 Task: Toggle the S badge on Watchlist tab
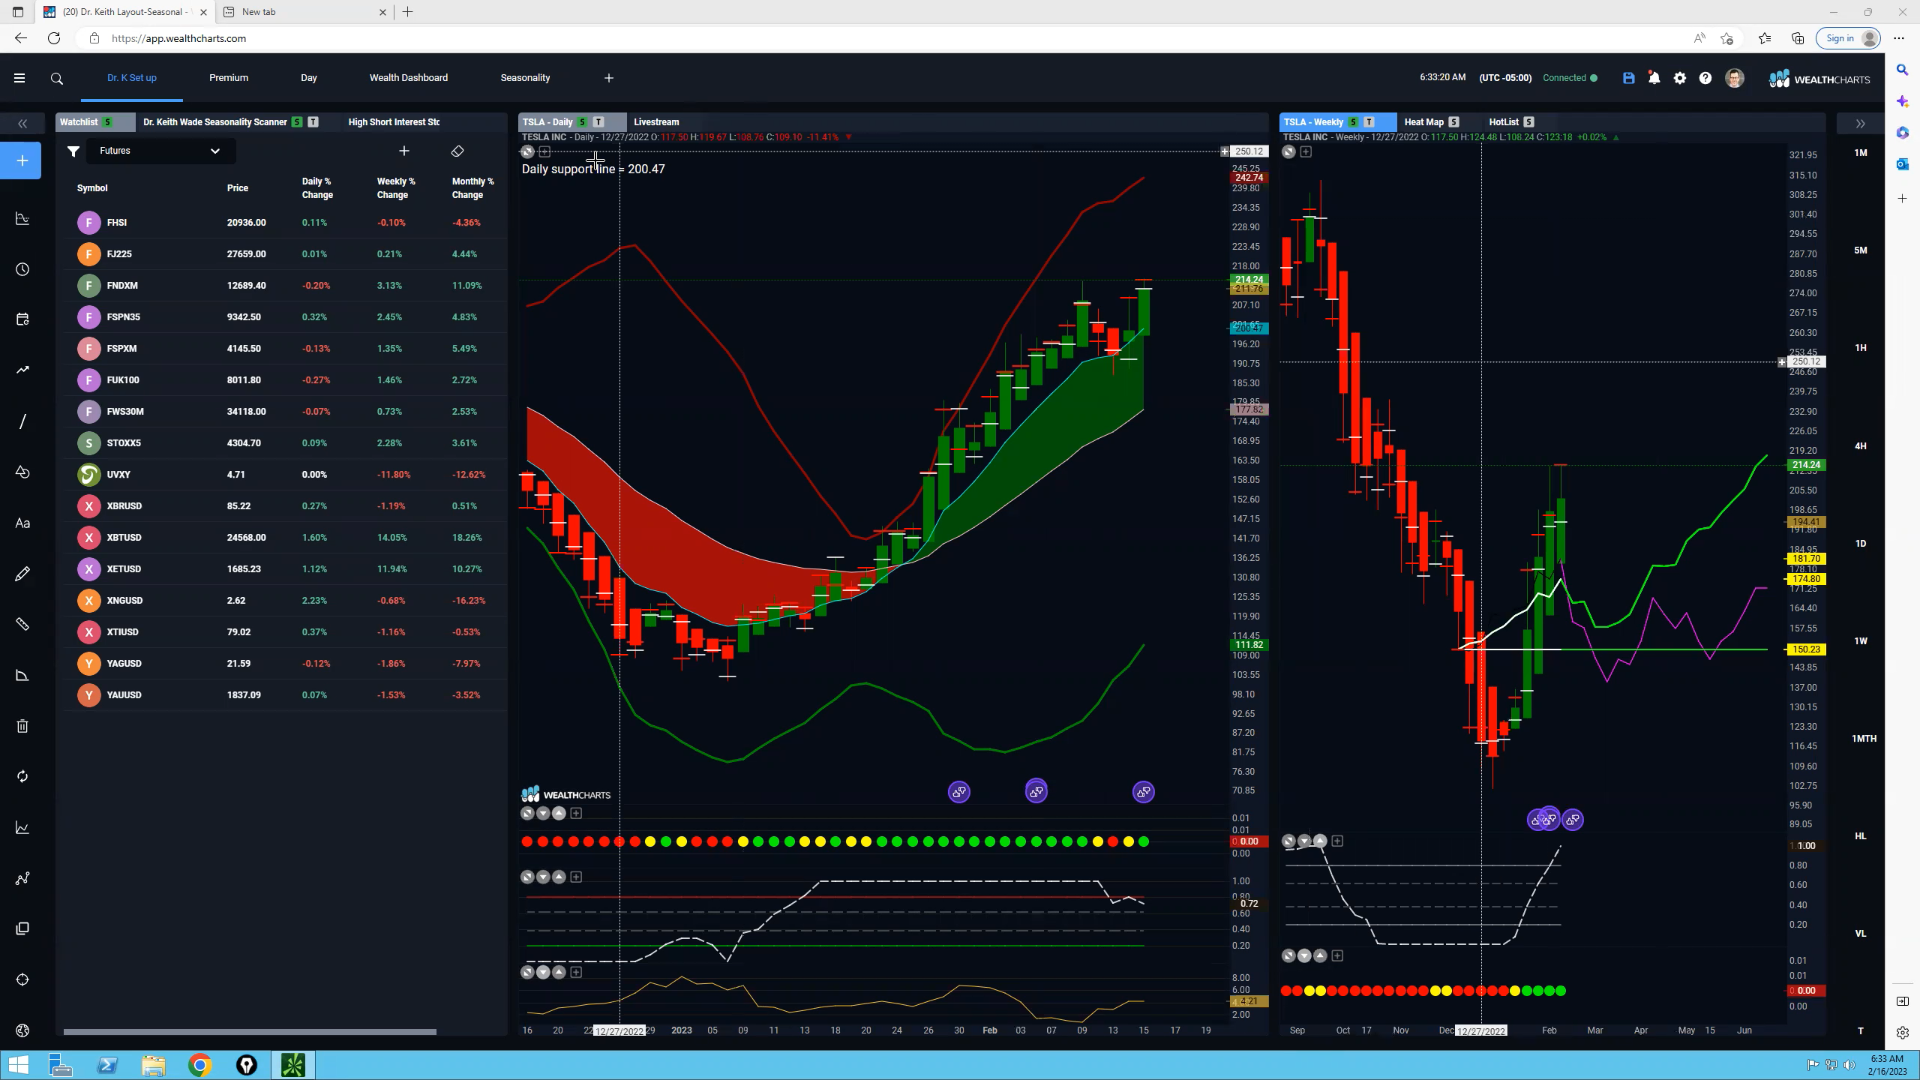pos(107,122)
